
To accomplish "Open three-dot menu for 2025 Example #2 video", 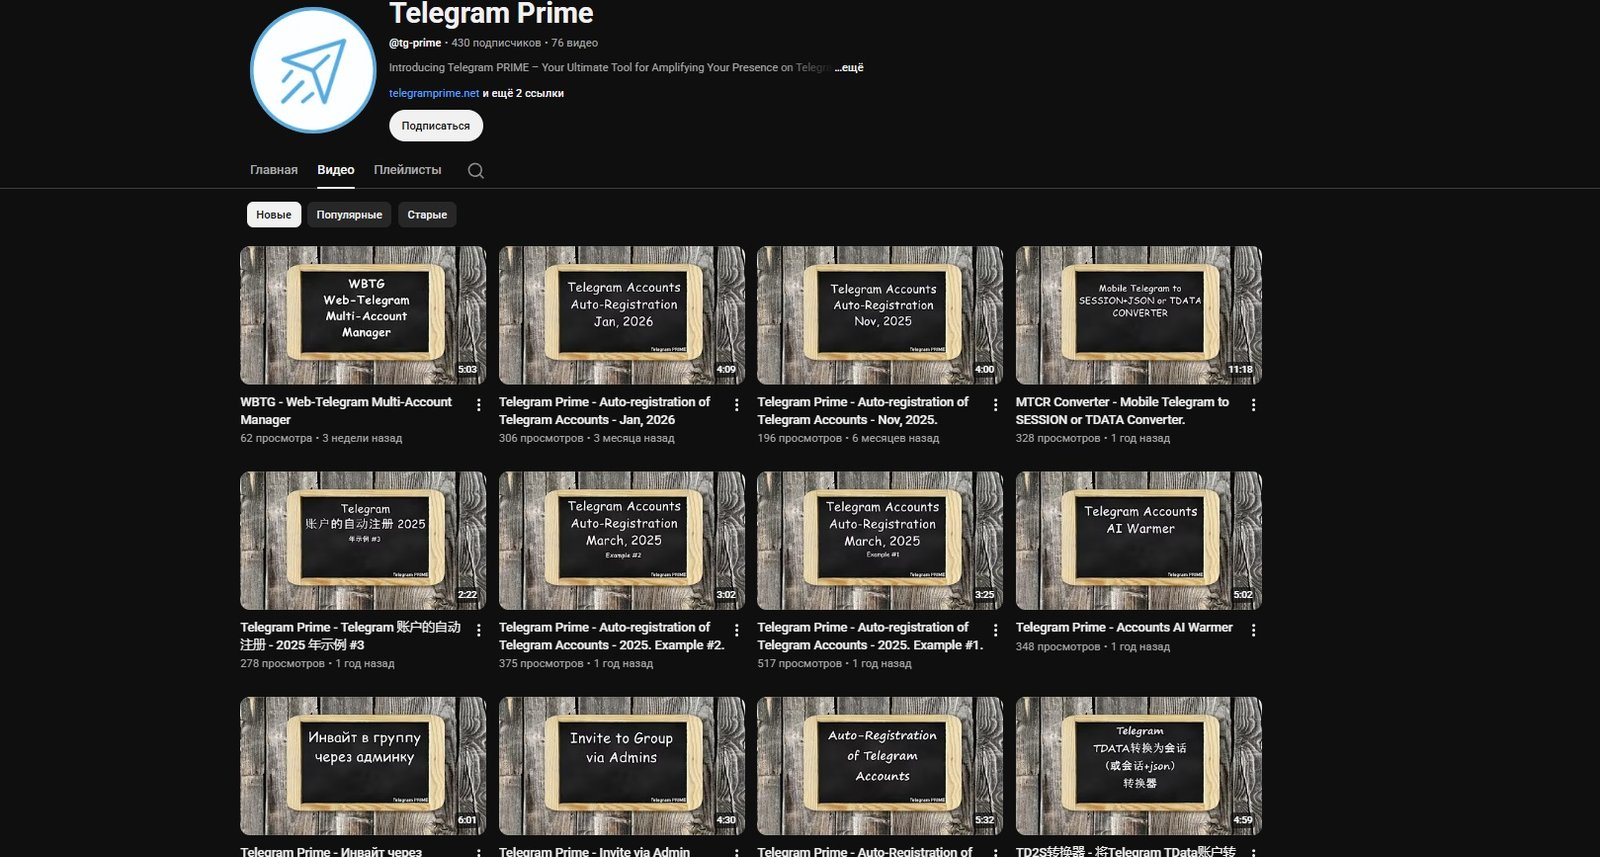I will (x=737, y=630).
